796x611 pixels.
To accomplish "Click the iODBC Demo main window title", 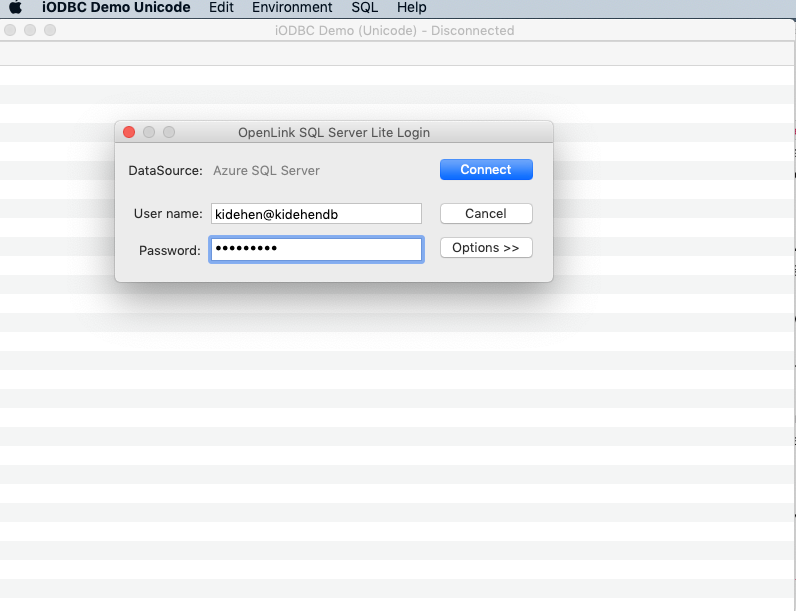I will point(394,30).
